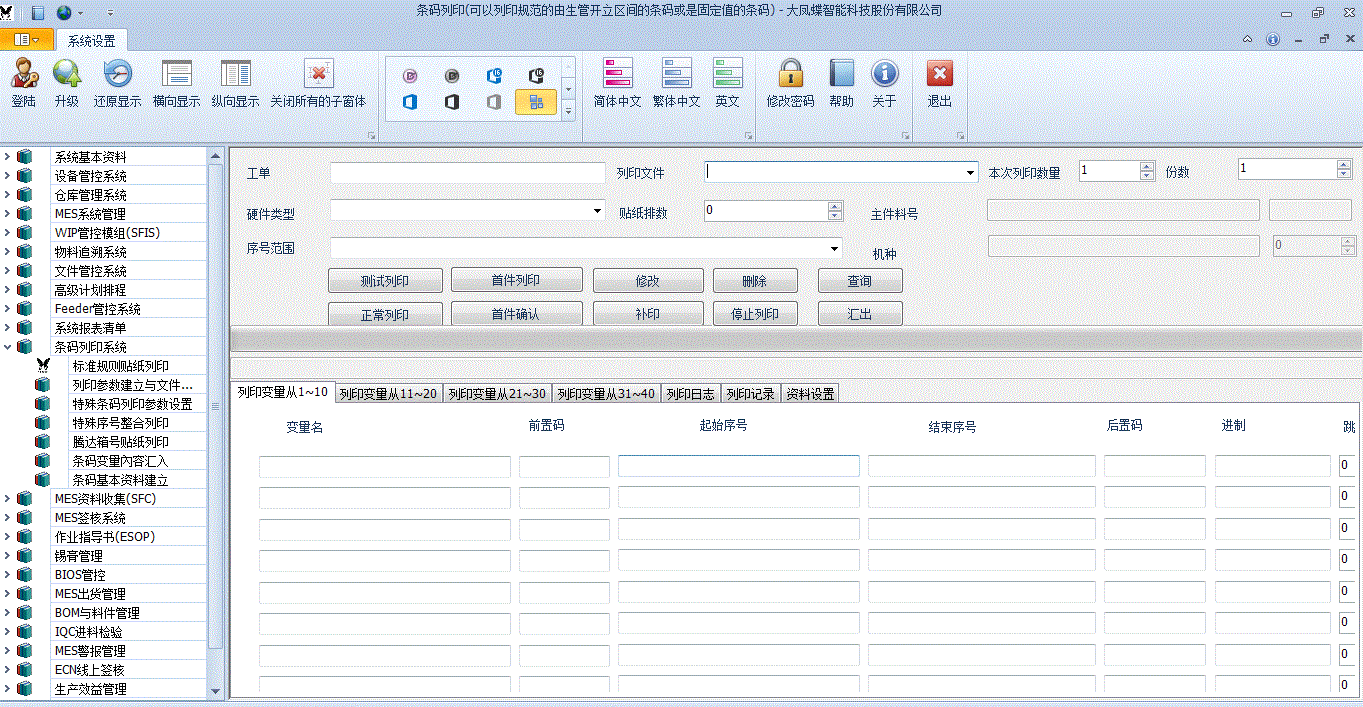Expand the MES资料收集(SFC) node arrow
This screenshot has height=707, width=1363.
[x=7, y=499]
